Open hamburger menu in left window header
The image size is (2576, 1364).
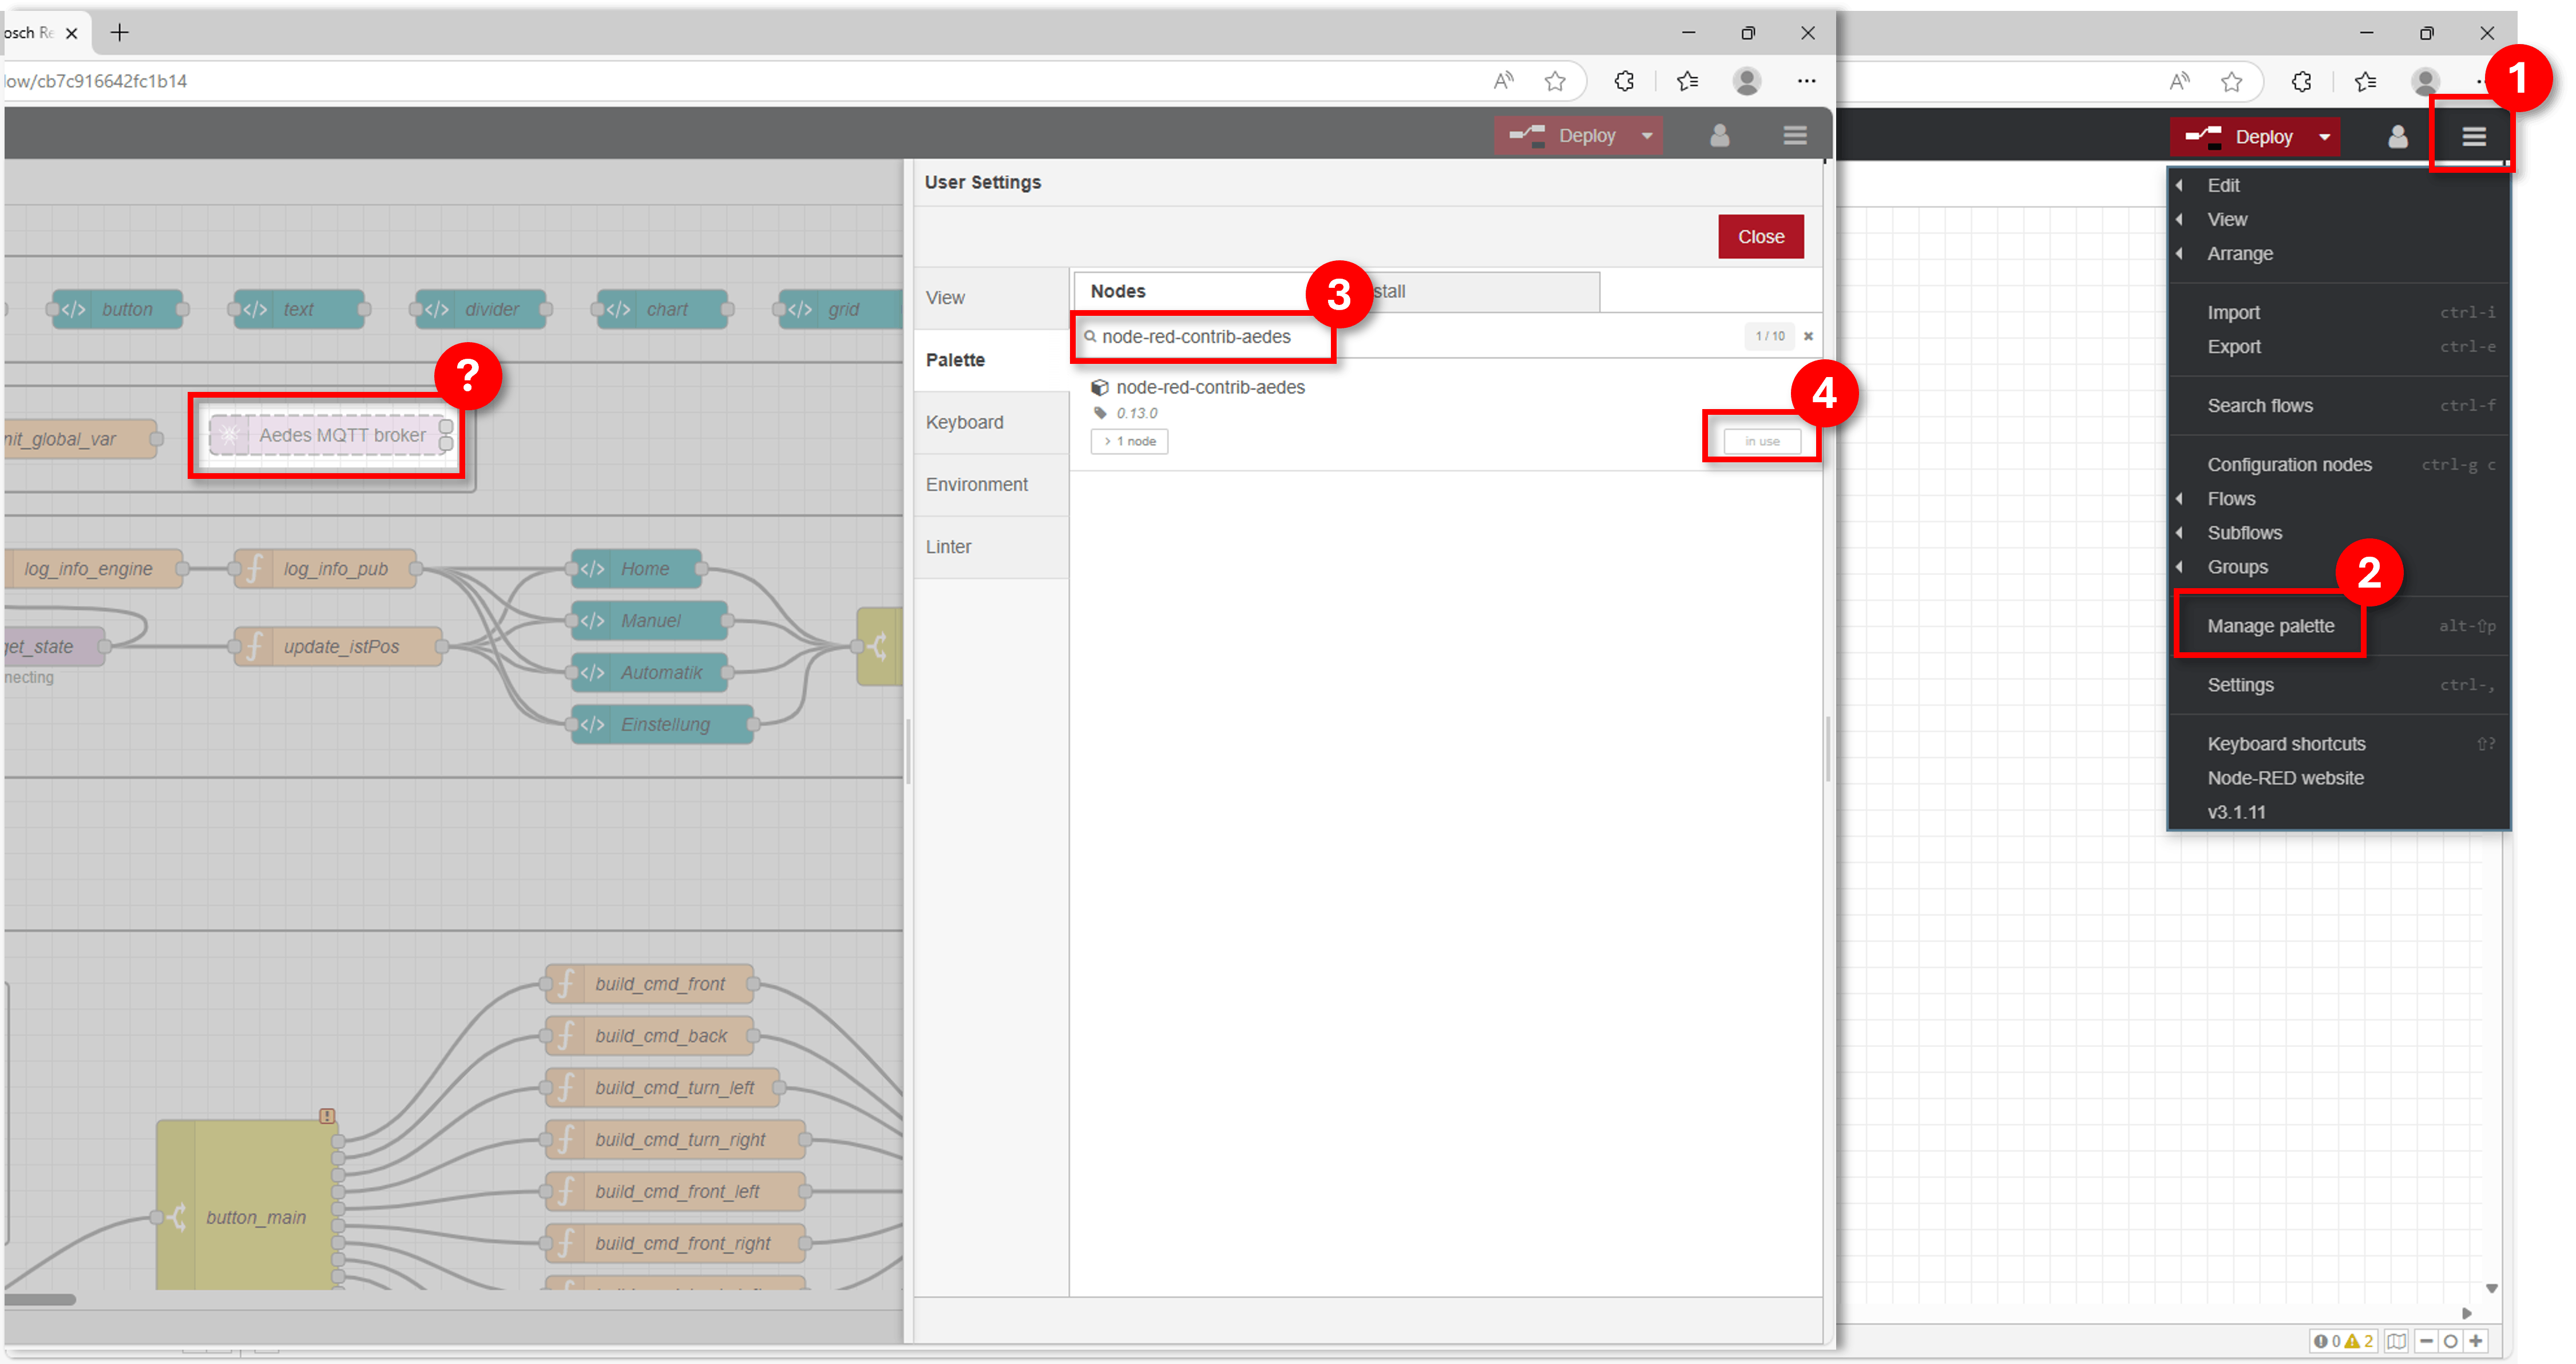(1795, 135)
